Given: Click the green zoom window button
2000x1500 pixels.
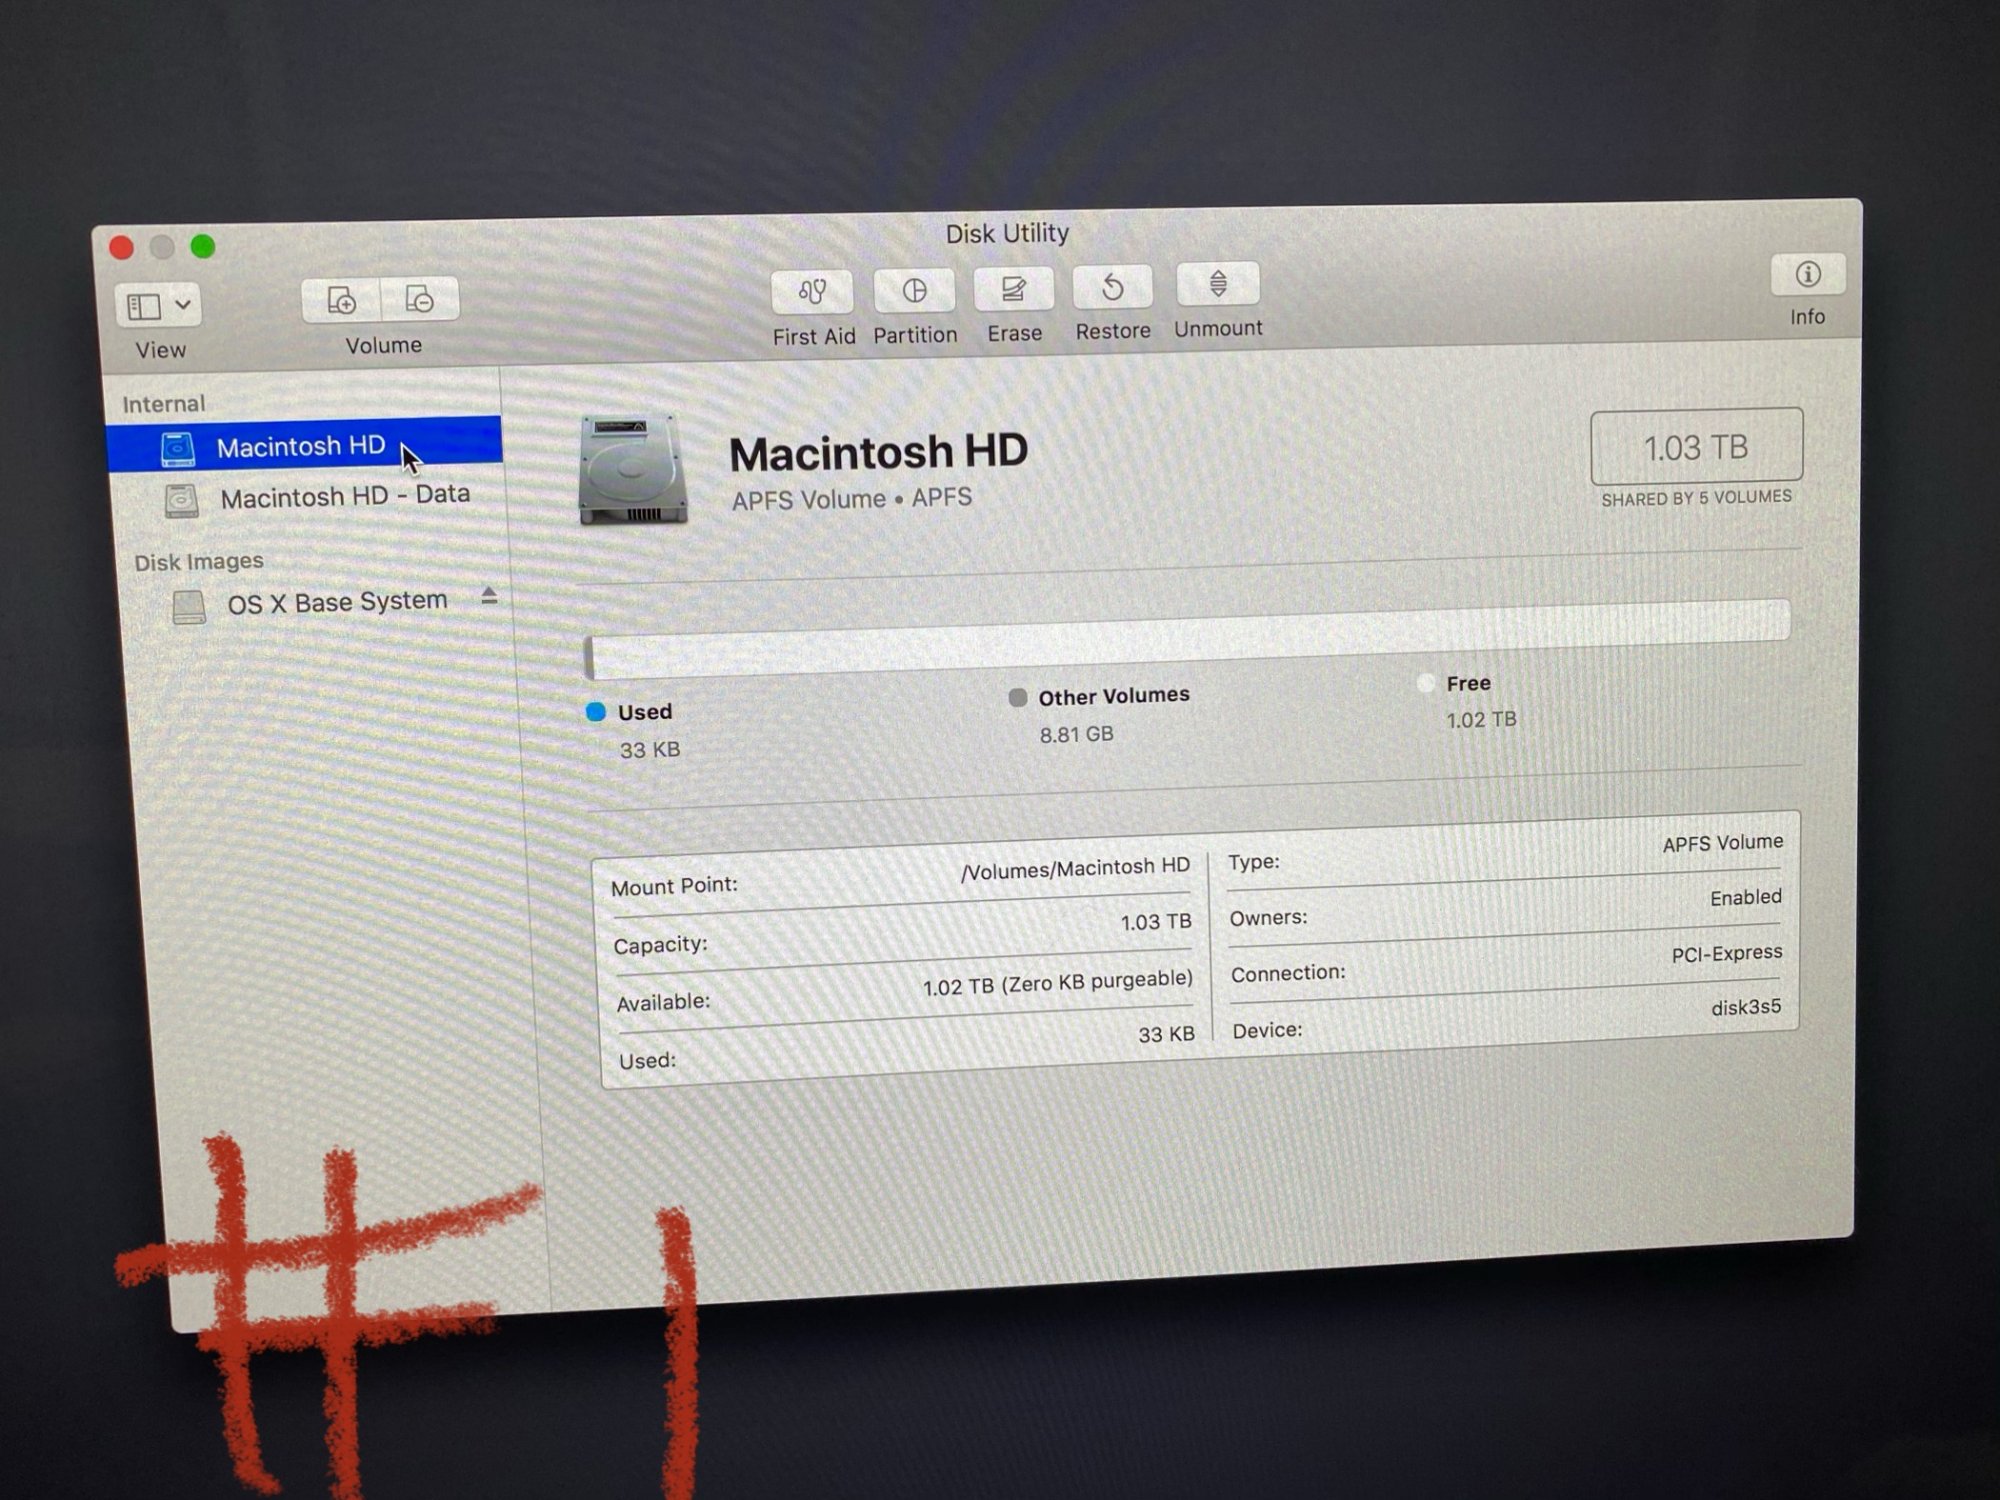Looking at the screenshot, I should pos(203,246).
